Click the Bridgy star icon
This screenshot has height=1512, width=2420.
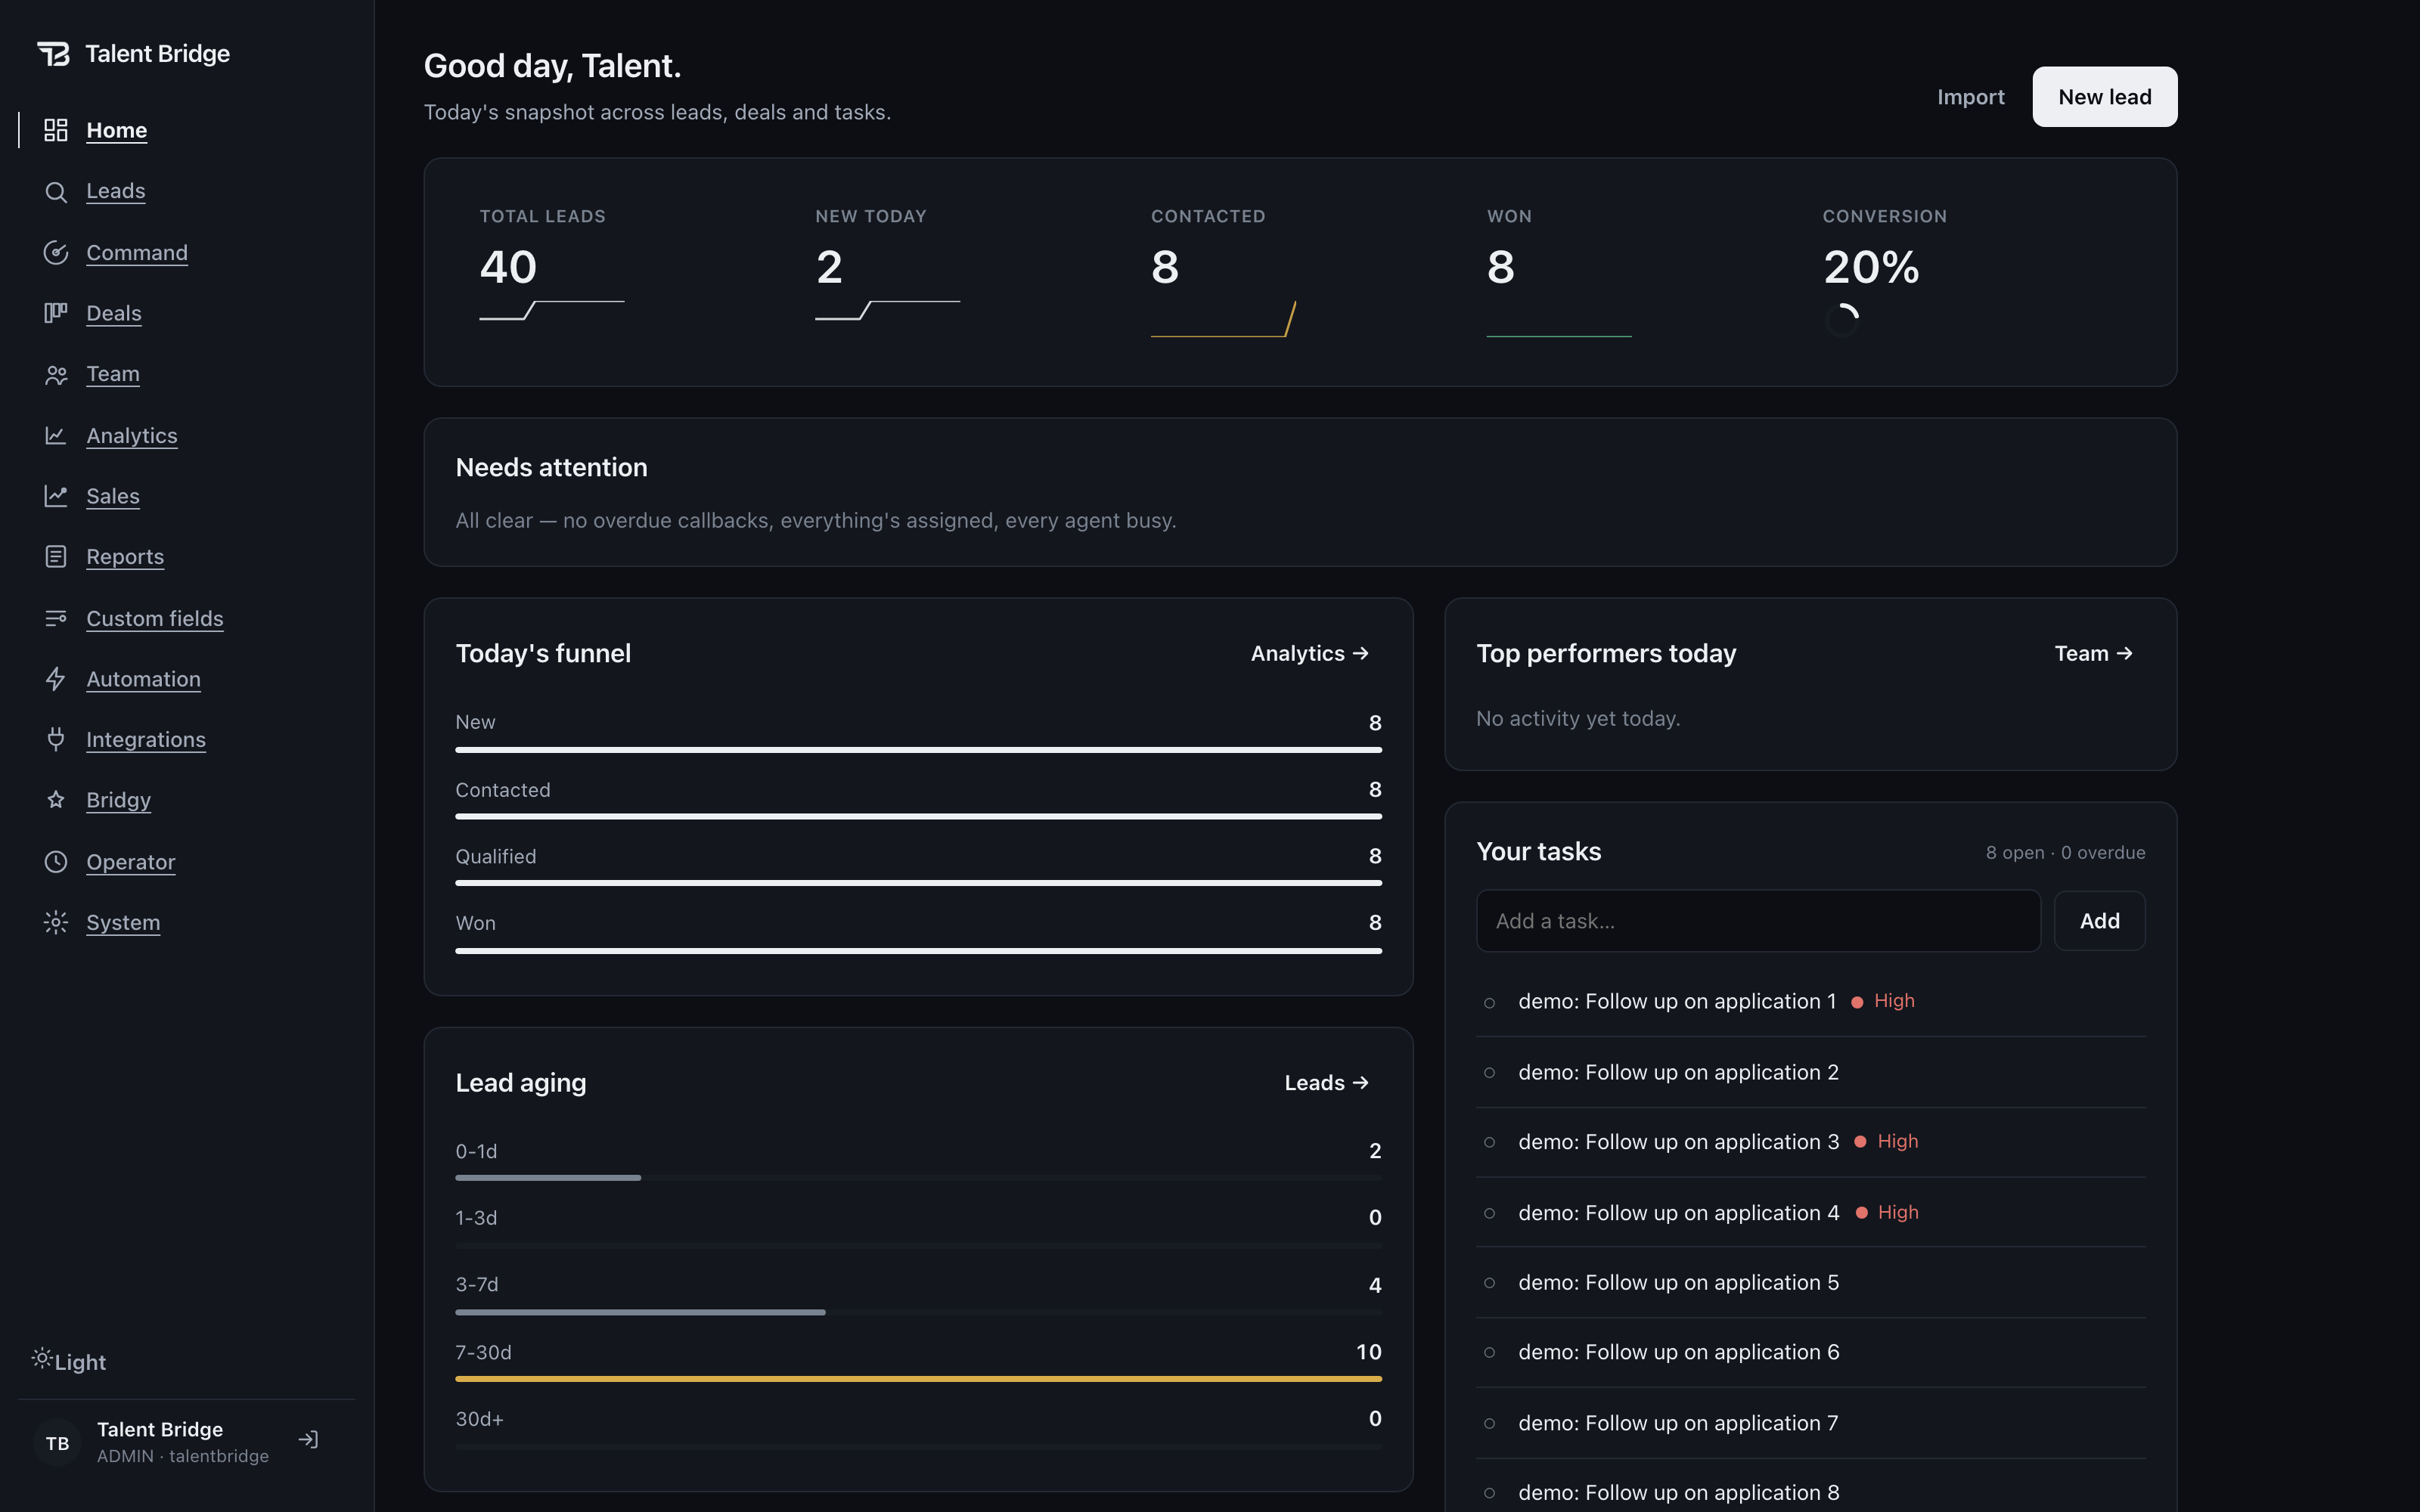coord(56,800)
